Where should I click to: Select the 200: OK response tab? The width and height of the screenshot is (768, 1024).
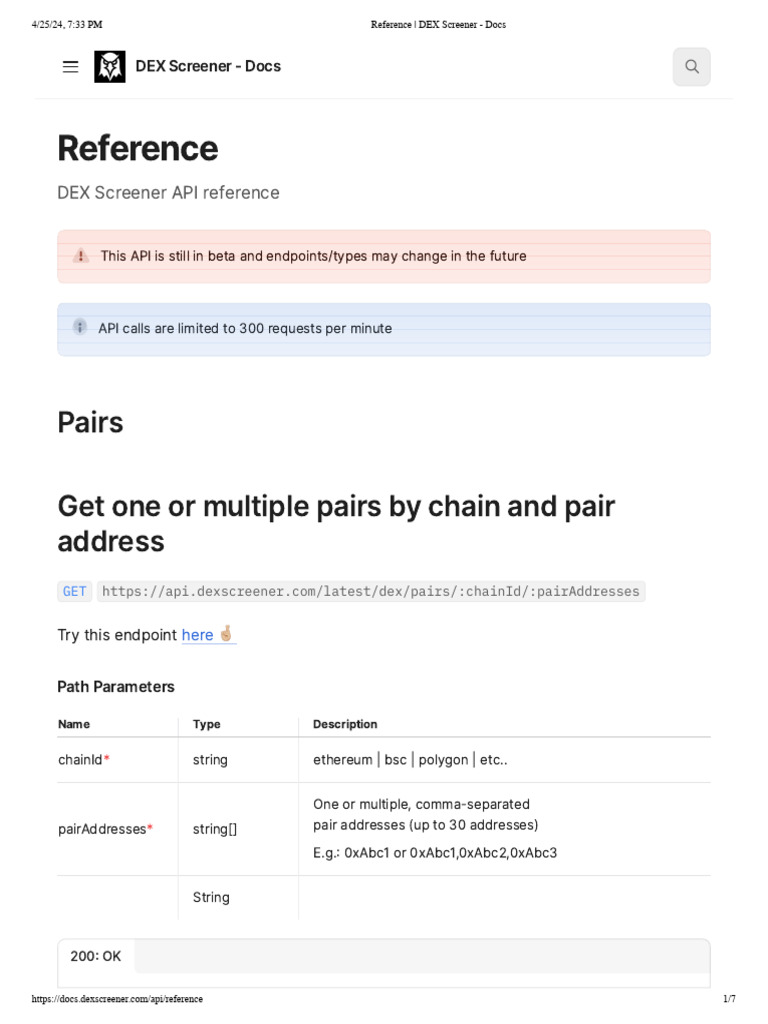96,956
